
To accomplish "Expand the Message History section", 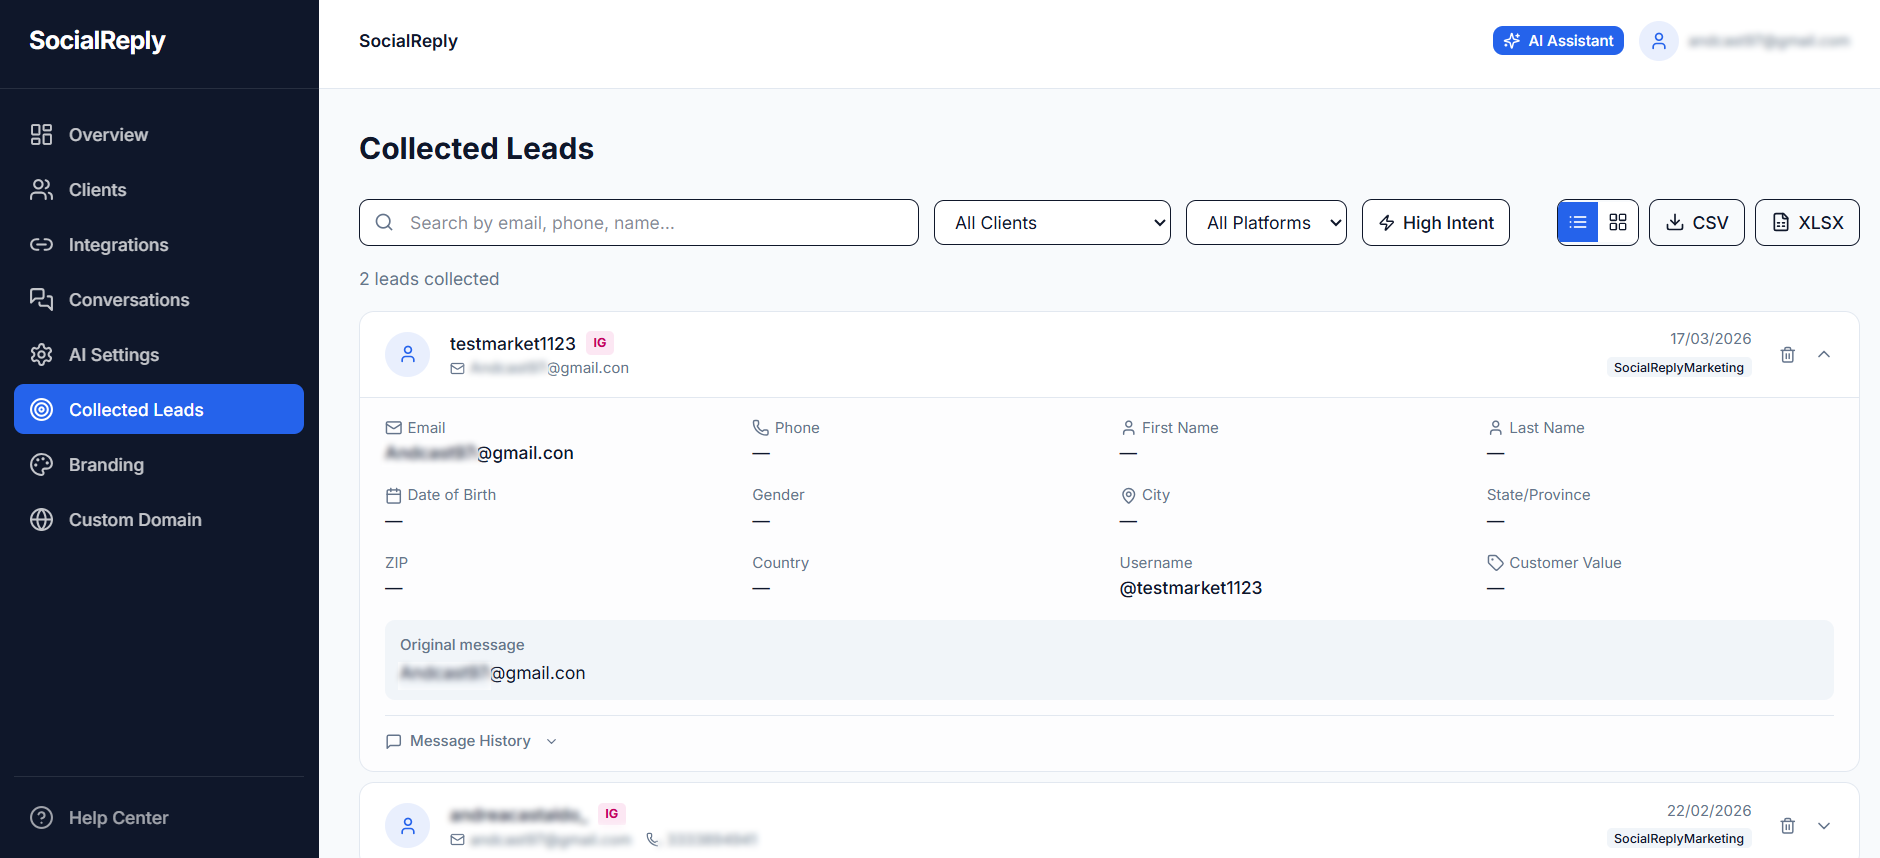I will coord(471,741).
